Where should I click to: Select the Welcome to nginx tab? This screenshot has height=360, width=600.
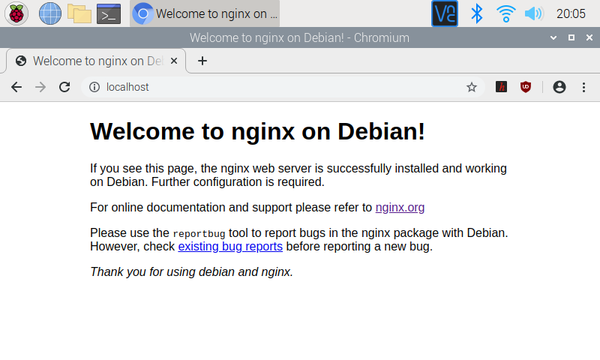coord(96,61)
